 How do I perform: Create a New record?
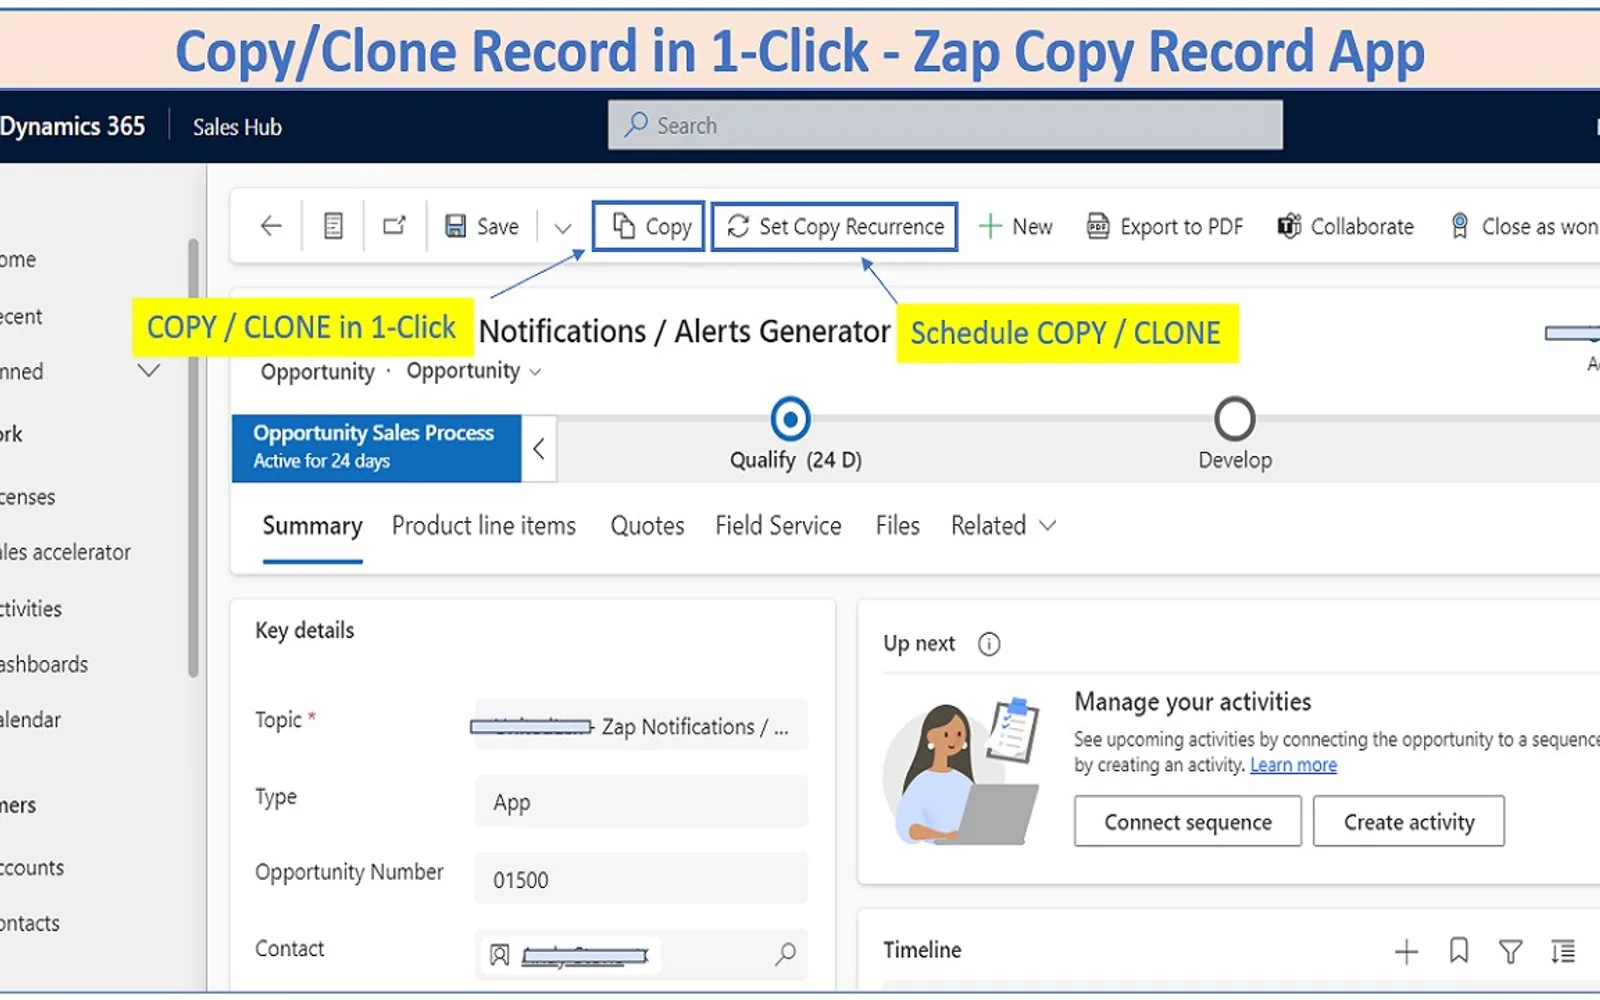click(1015, 226)
